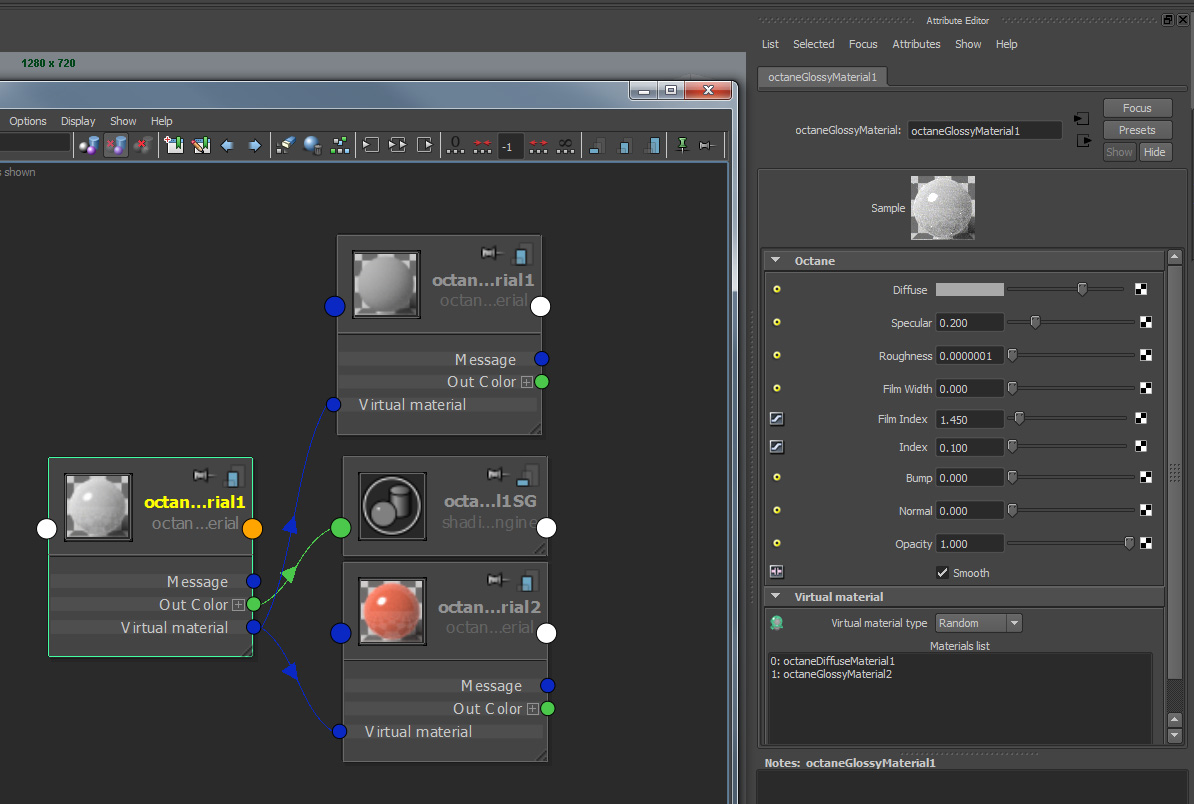The image size is (1194, 804).
Task: Click the eraser Clear Graph toolbar icon
Action: 286,145
